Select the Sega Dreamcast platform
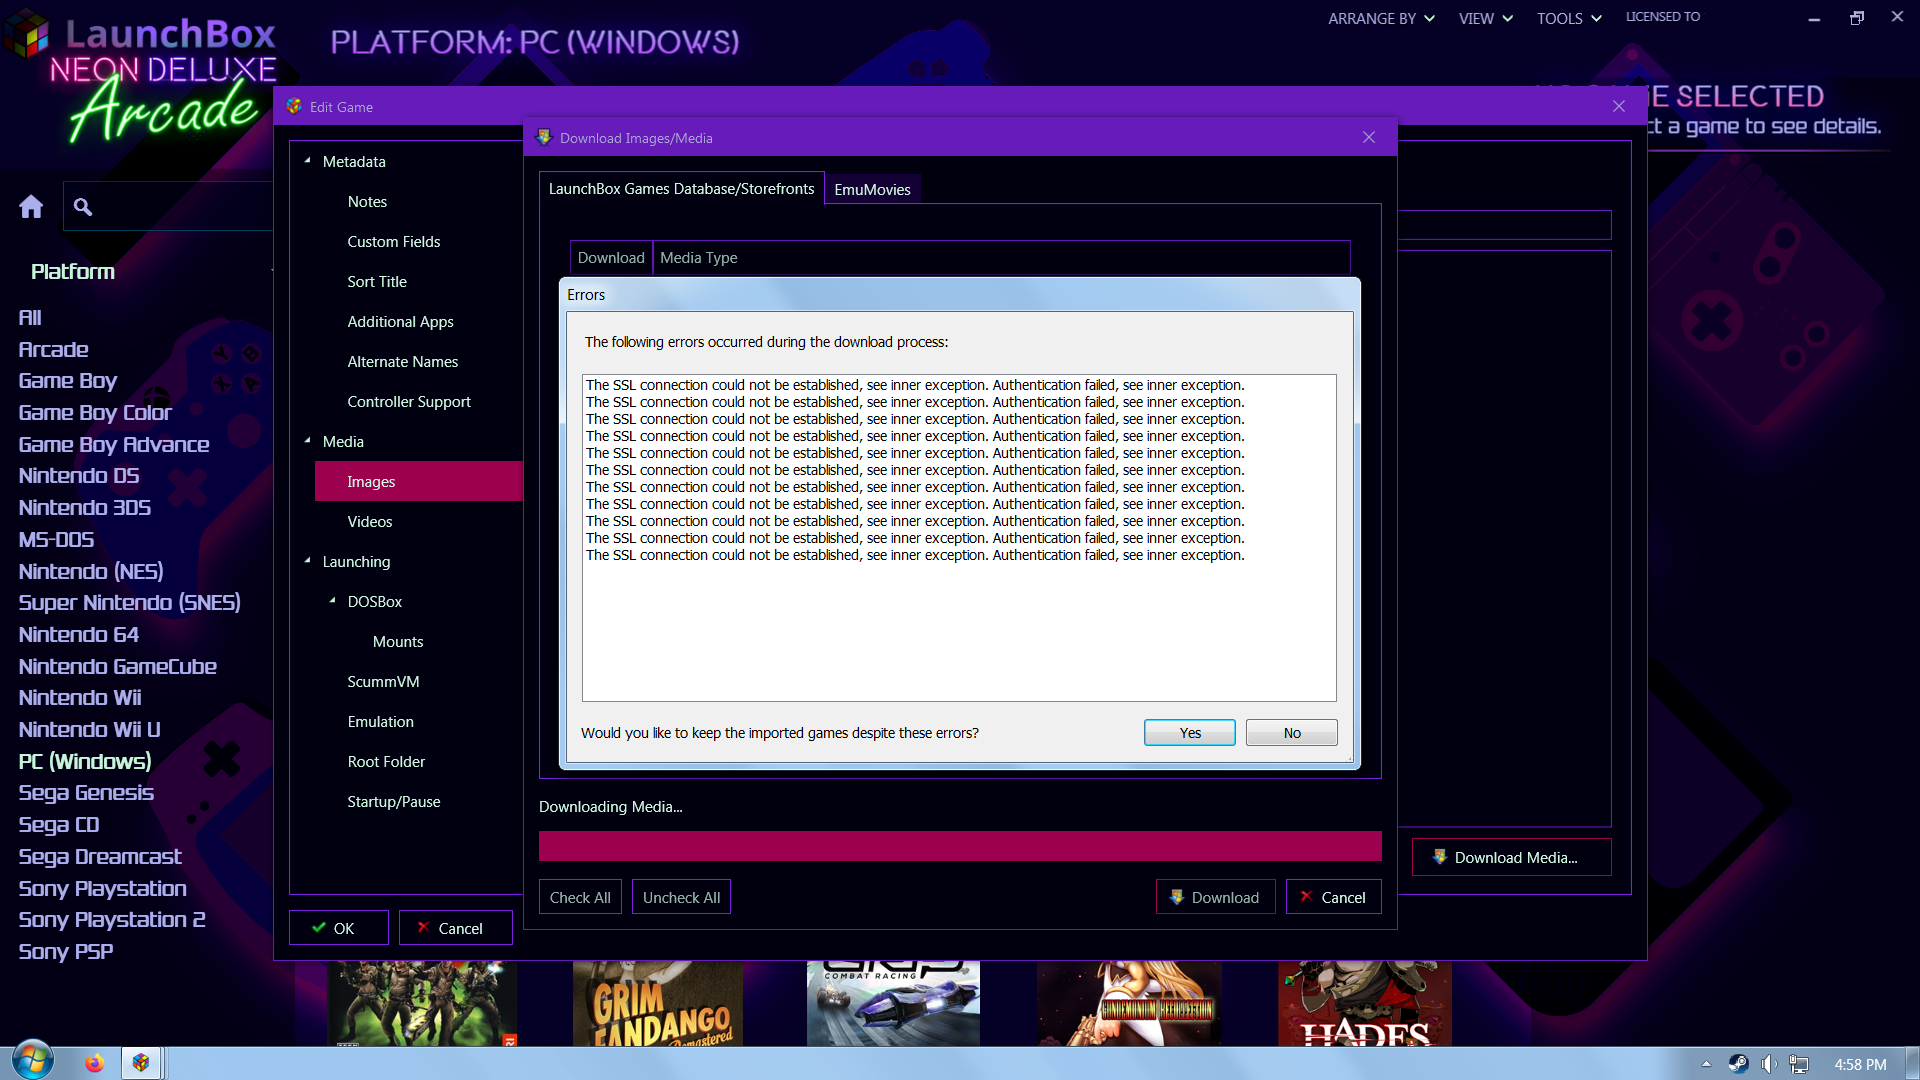Image resolution: width=1920 pixels, height=1080 pixels. [x=100, y=856]
